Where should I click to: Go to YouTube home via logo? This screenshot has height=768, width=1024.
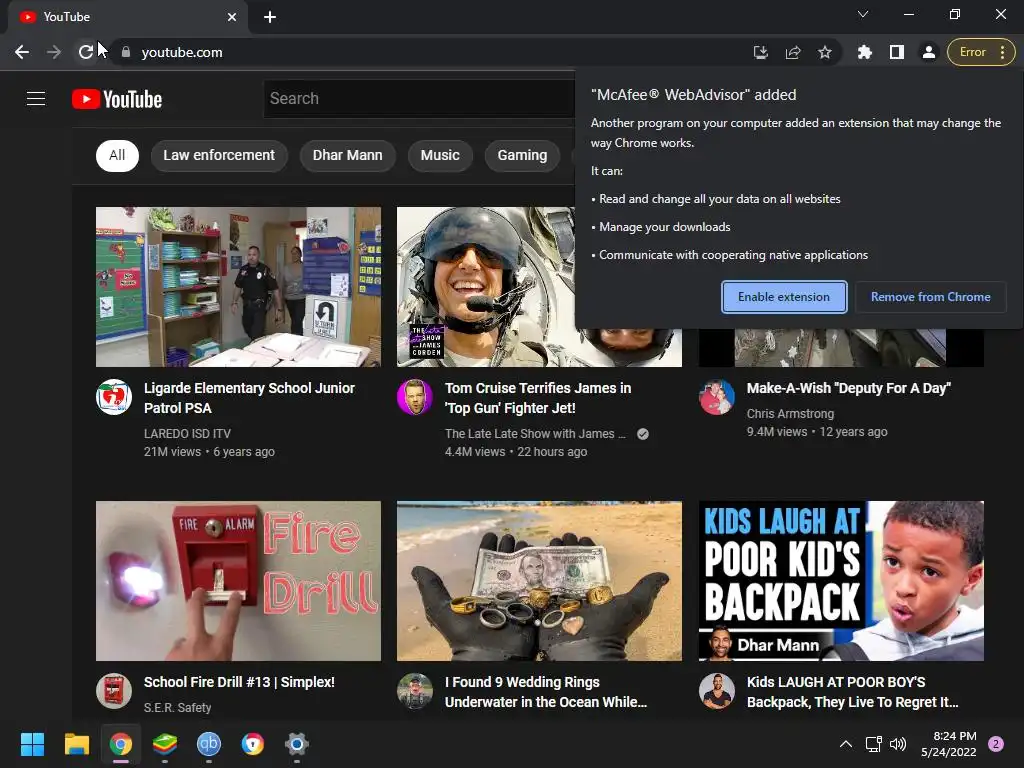[x=117, y=99]
